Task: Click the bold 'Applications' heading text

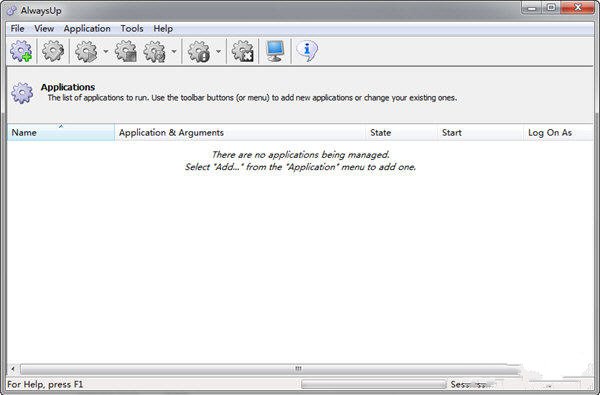Action: (68, 87)
